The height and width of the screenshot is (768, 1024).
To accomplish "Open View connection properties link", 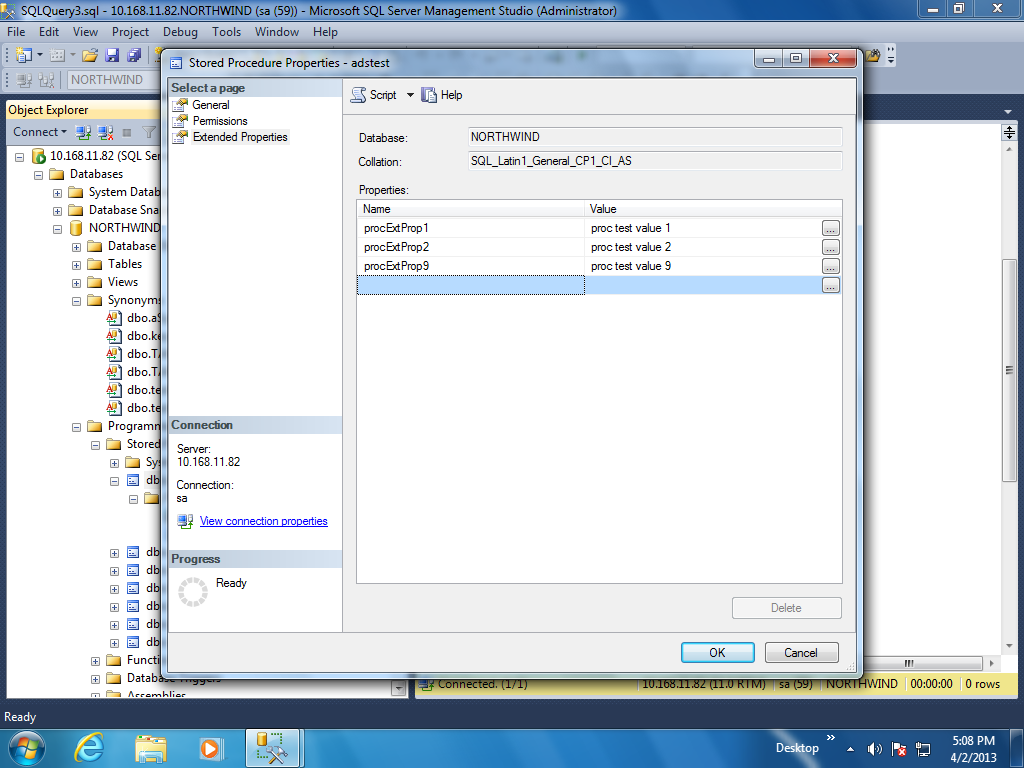I will click(264, 521).
